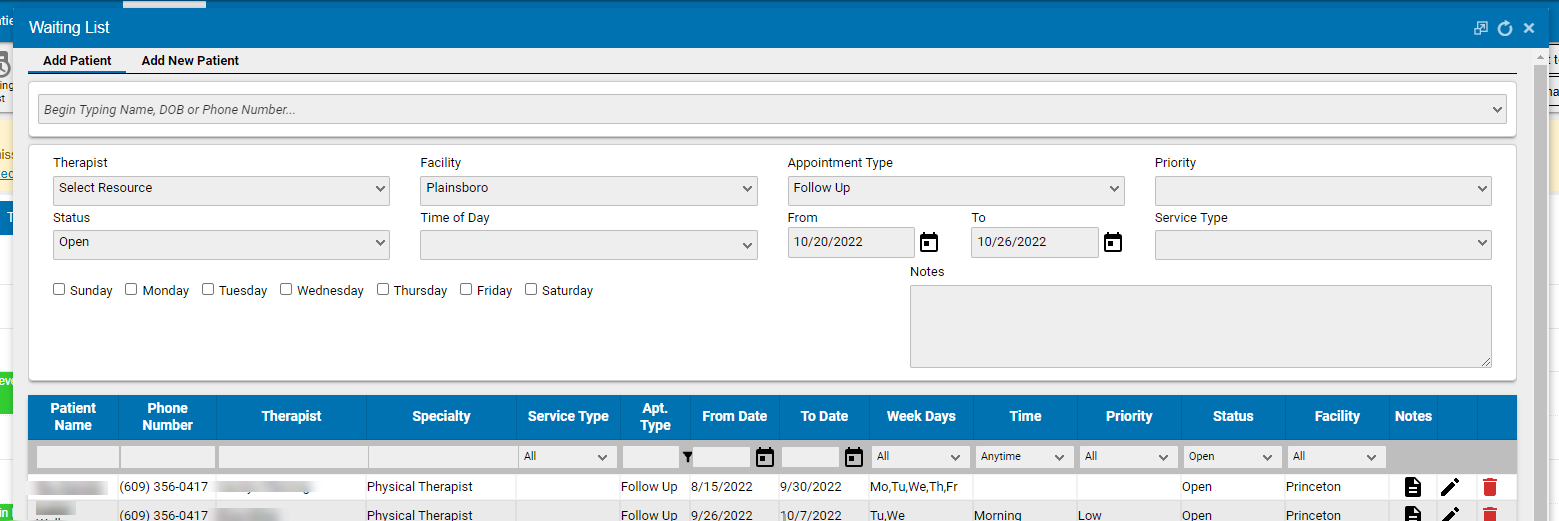Enable the Wednesday checkbox

[286, 290]
